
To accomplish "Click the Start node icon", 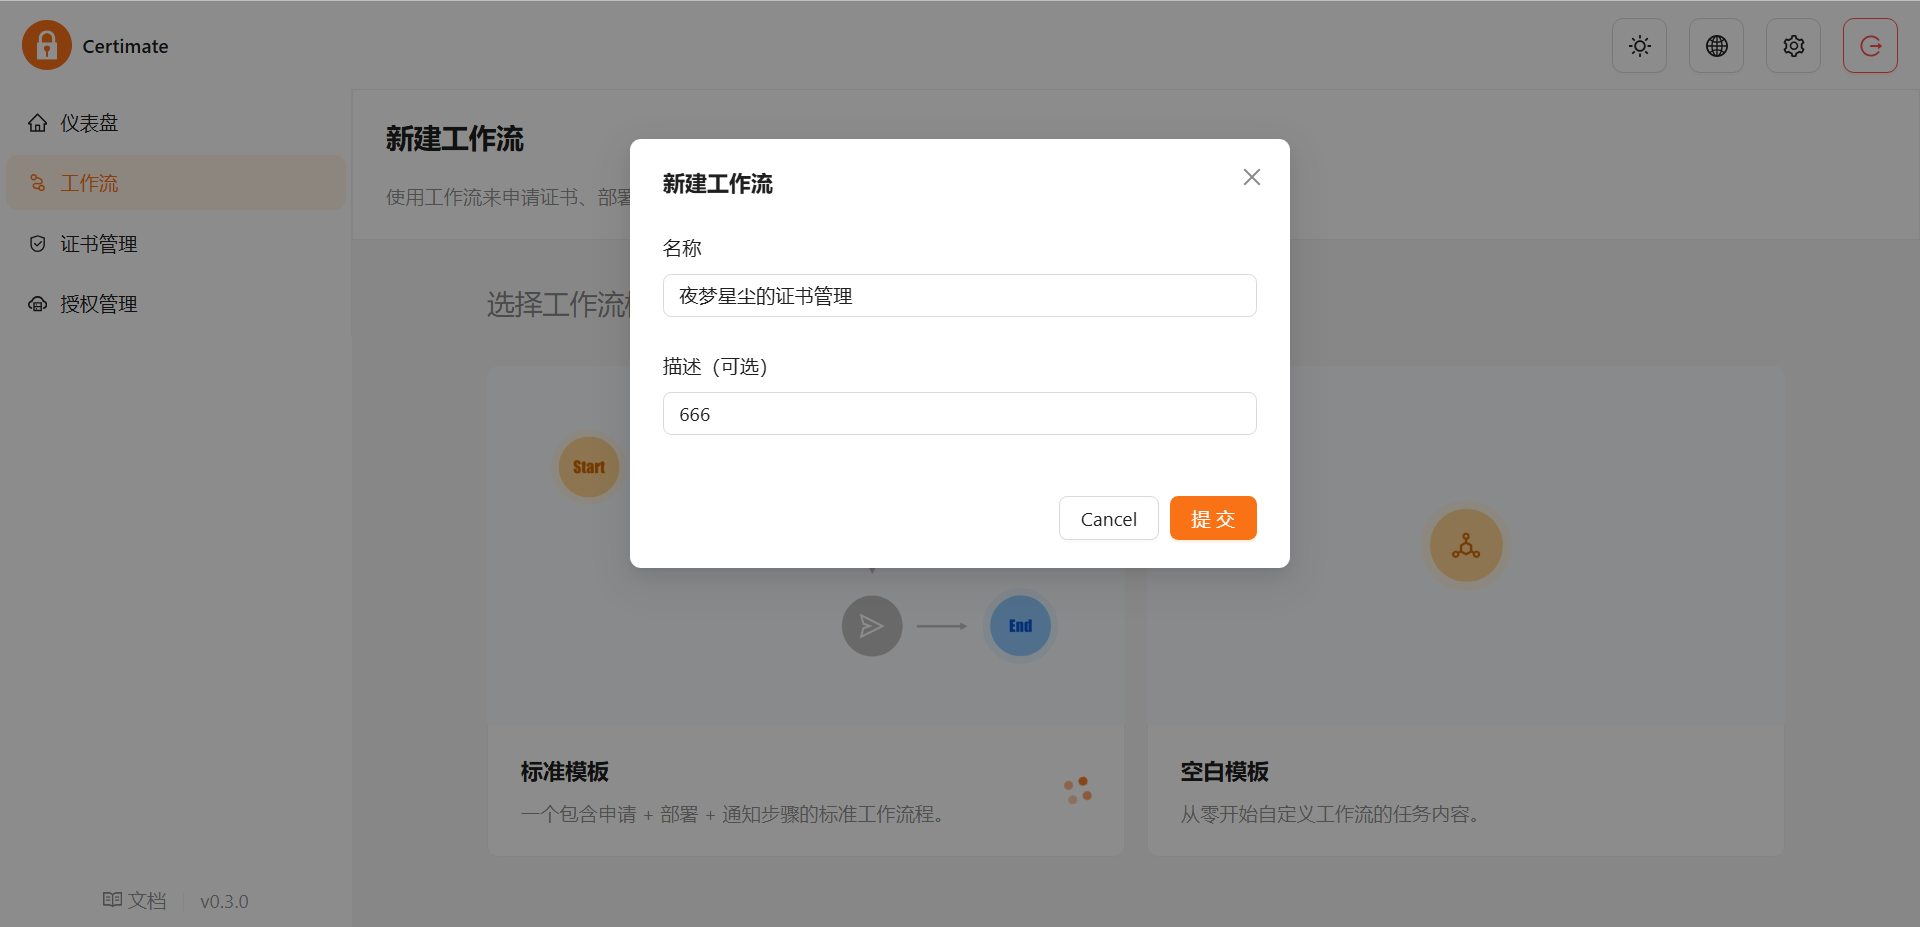I will click(588, 467).
